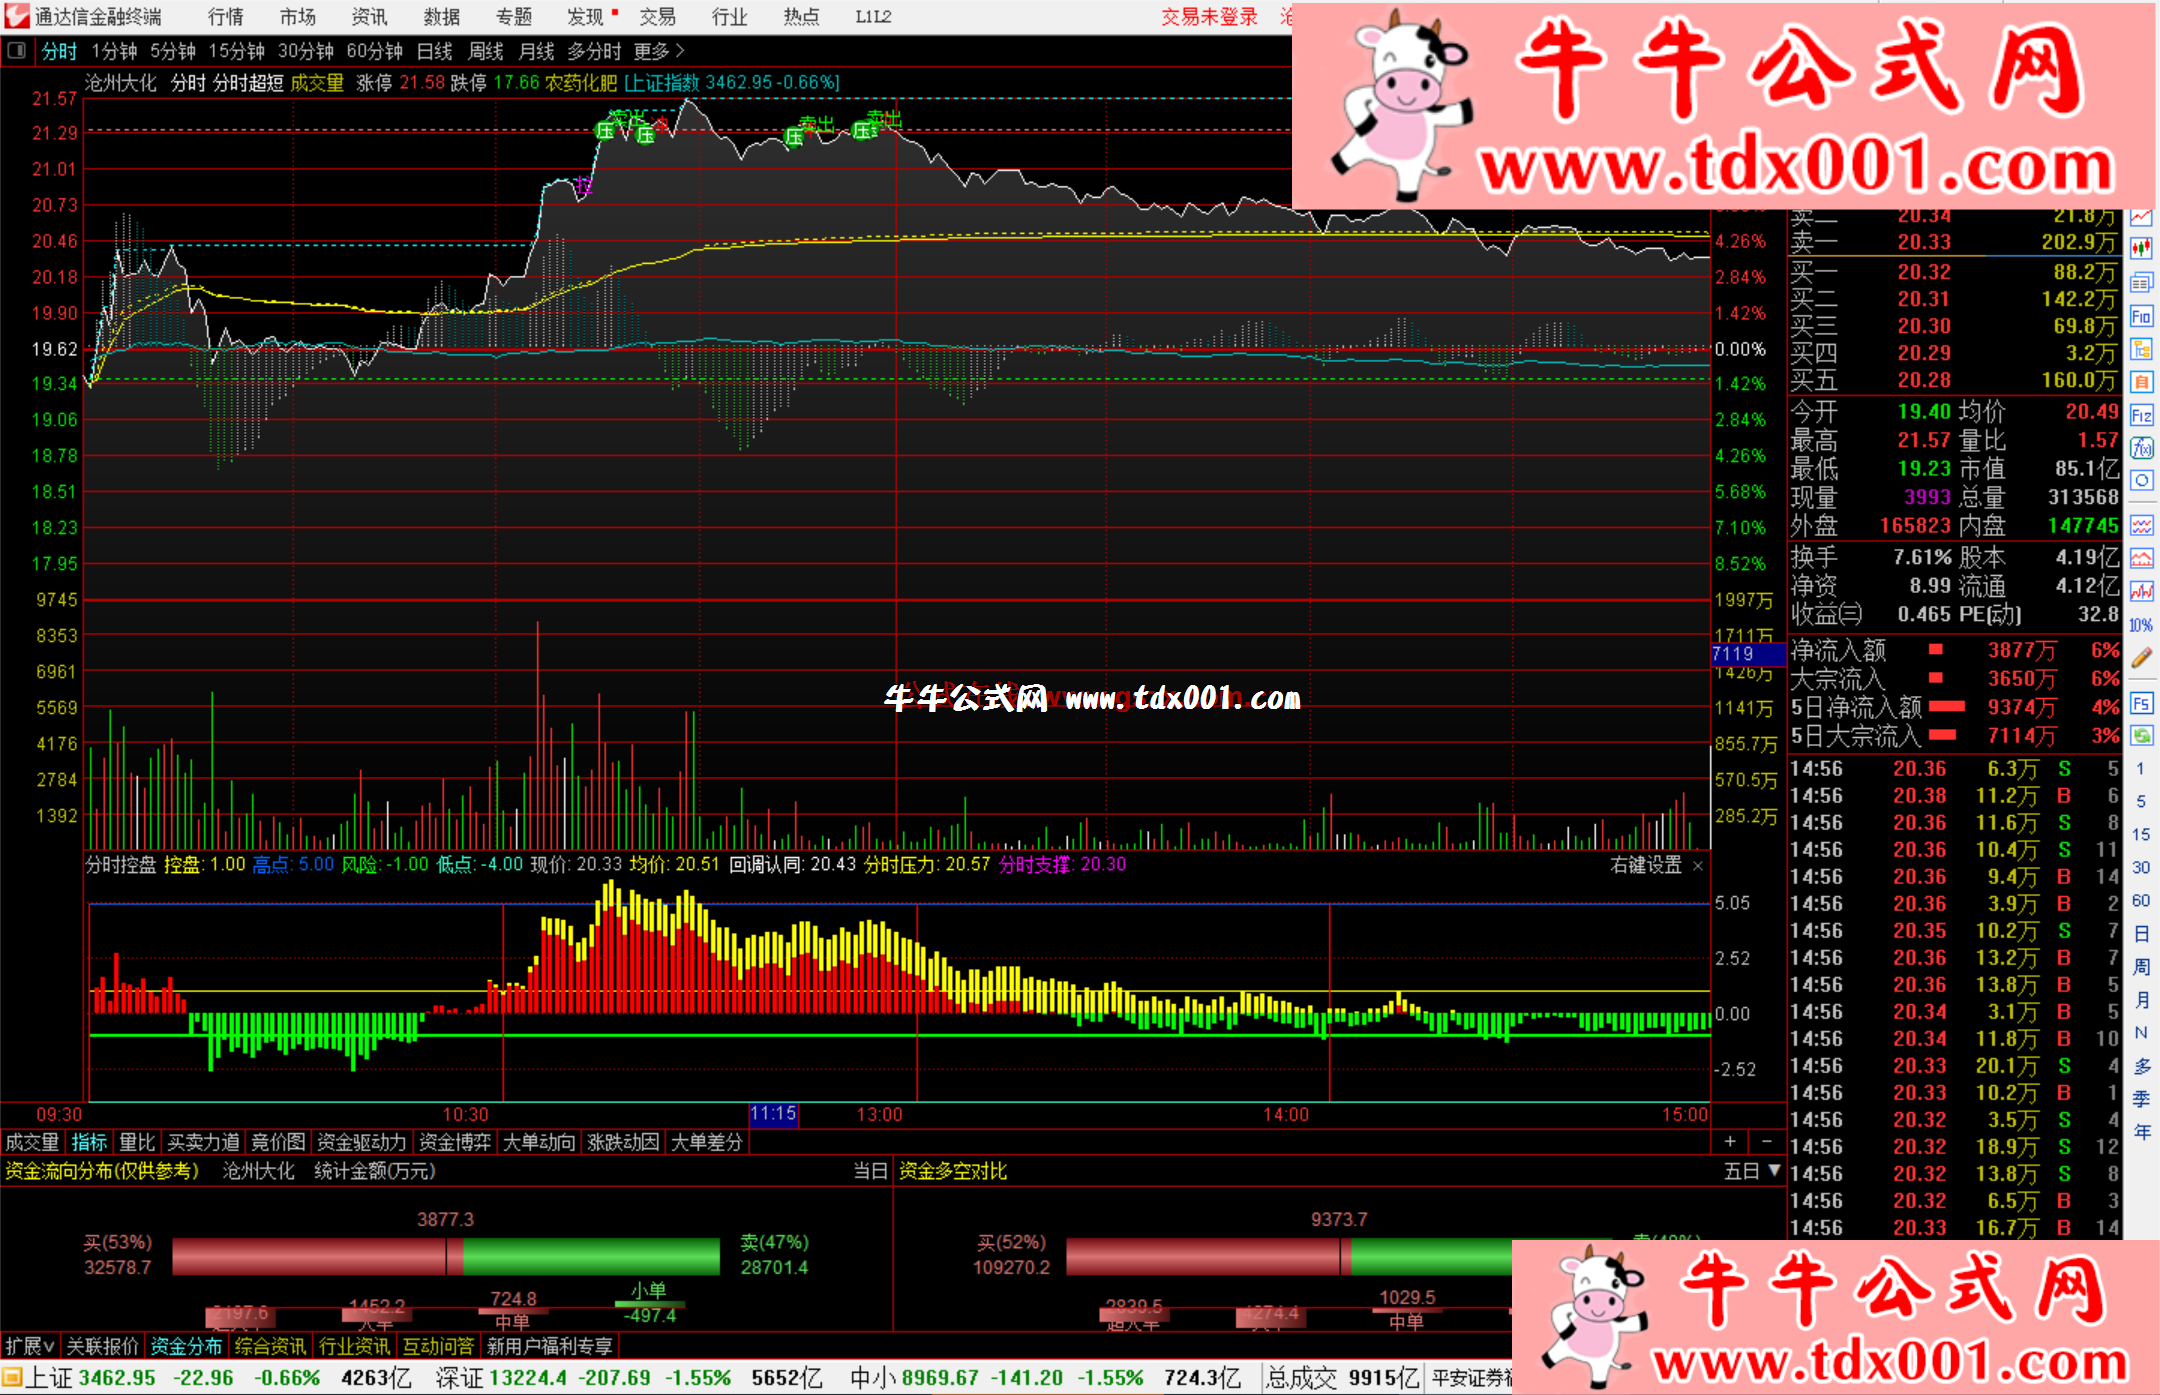The image size is (2160, 1395).
Task: Close the 分时控盘 indicator panel with X
Action: (x=1697, y=865)
